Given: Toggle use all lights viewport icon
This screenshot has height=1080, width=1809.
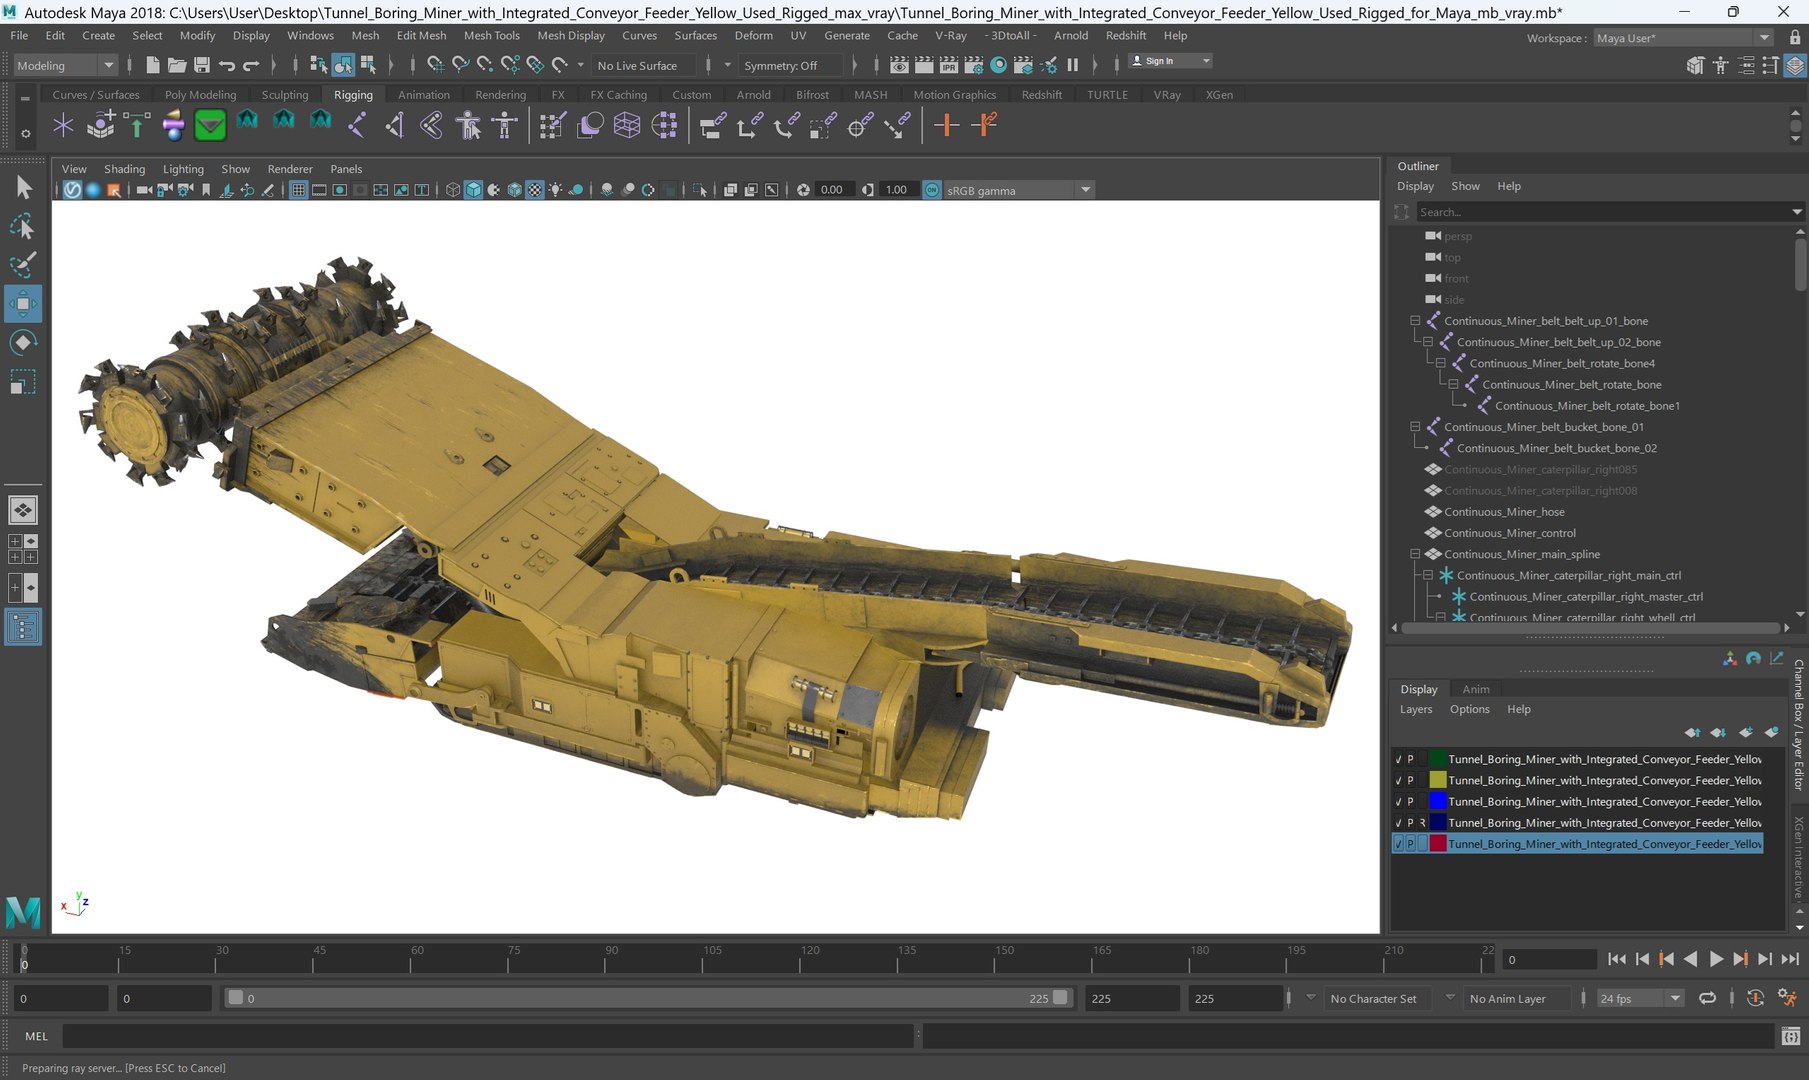Looking at the screenshot, I should pos(555,190).
